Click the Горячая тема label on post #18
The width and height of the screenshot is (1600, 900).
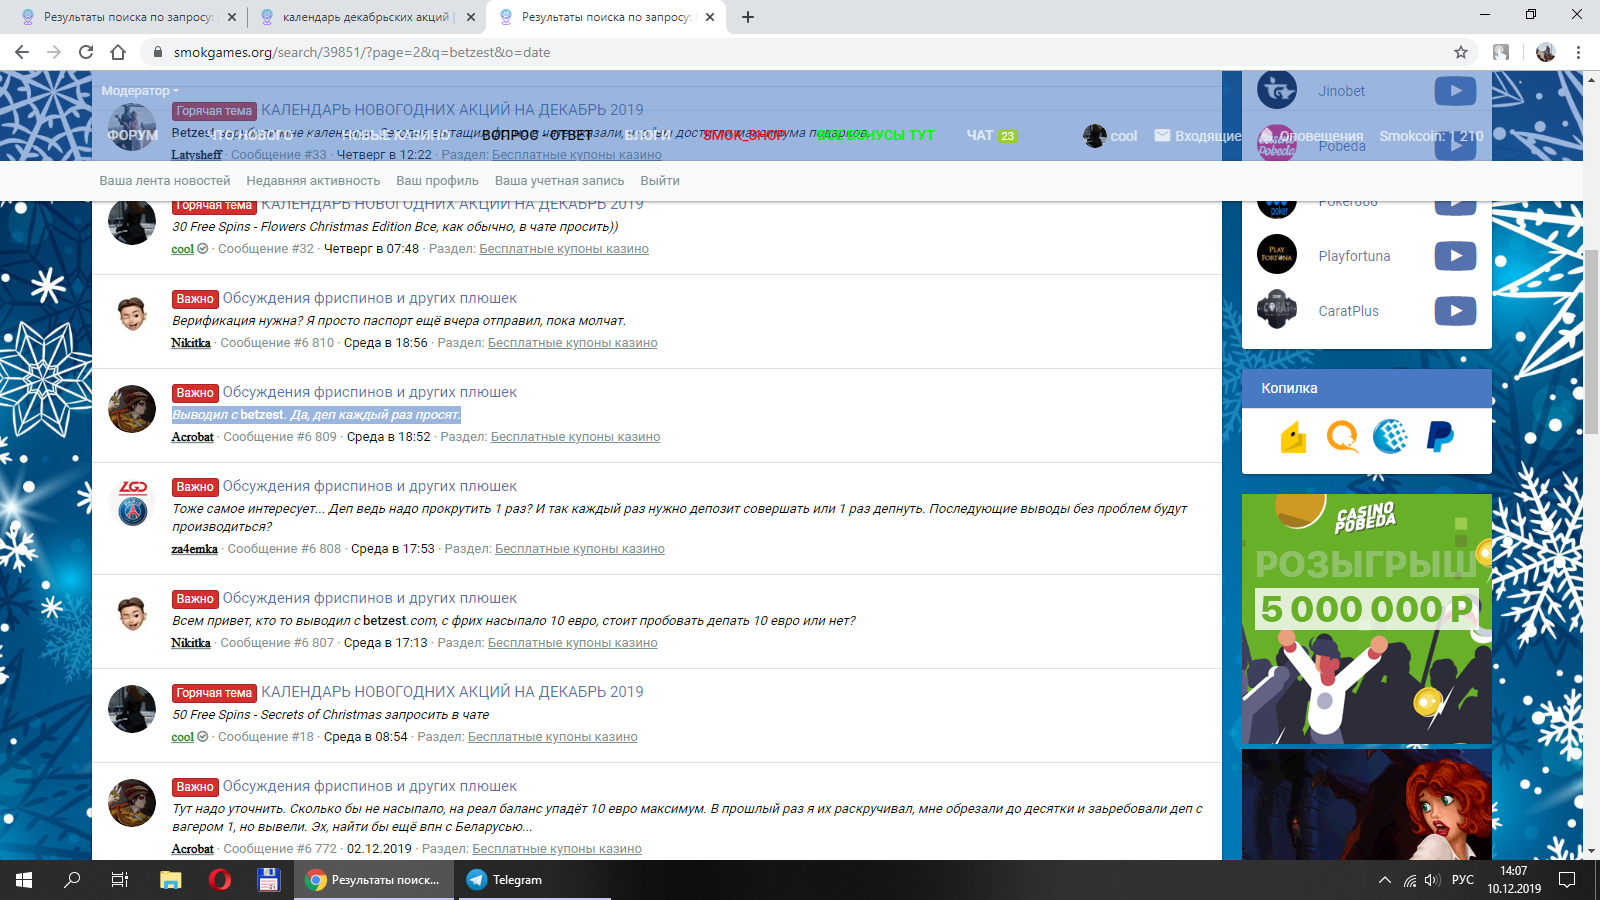(x=214, y=693)
